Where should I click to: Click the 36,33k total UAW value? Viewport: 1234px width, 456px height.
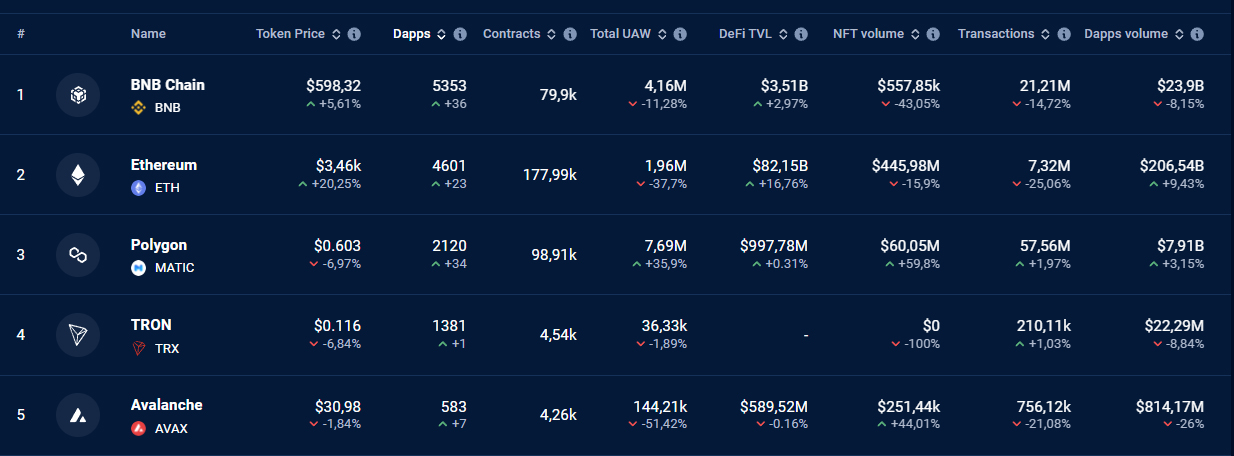664,326
